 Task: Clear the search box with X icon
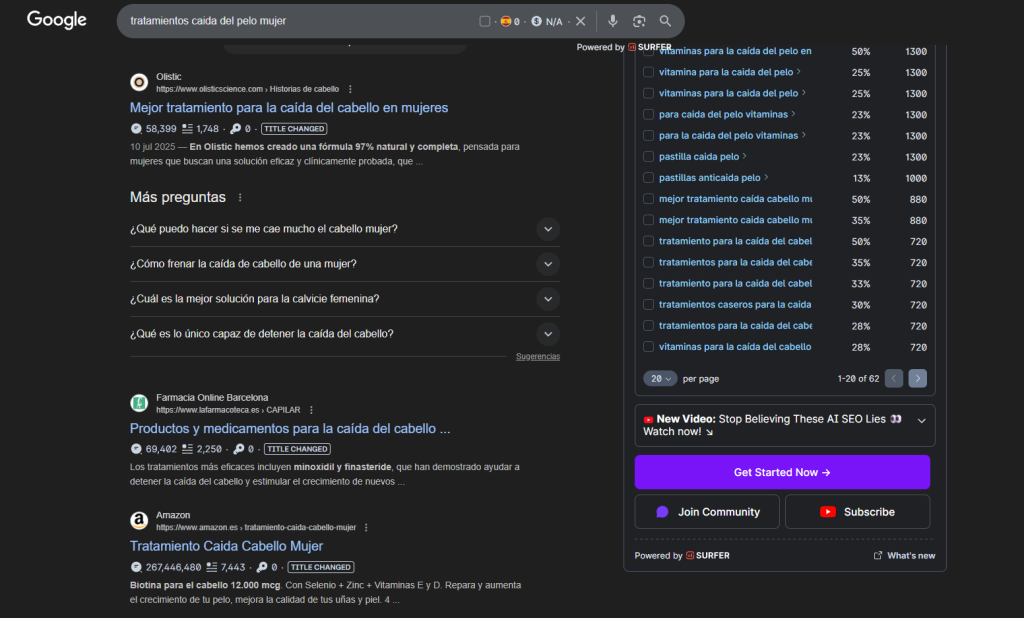580,21
